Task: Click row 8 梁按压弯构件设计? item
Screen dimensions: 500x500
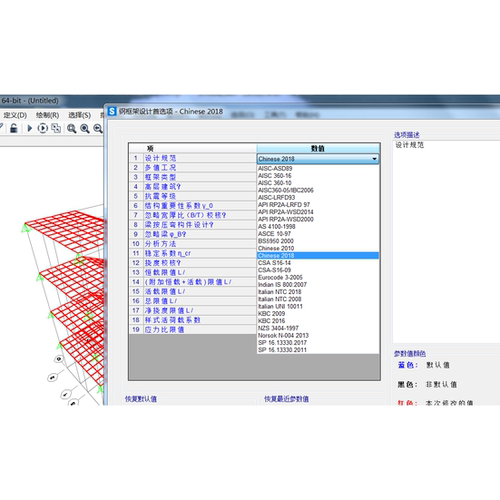Action: [200, 225]
